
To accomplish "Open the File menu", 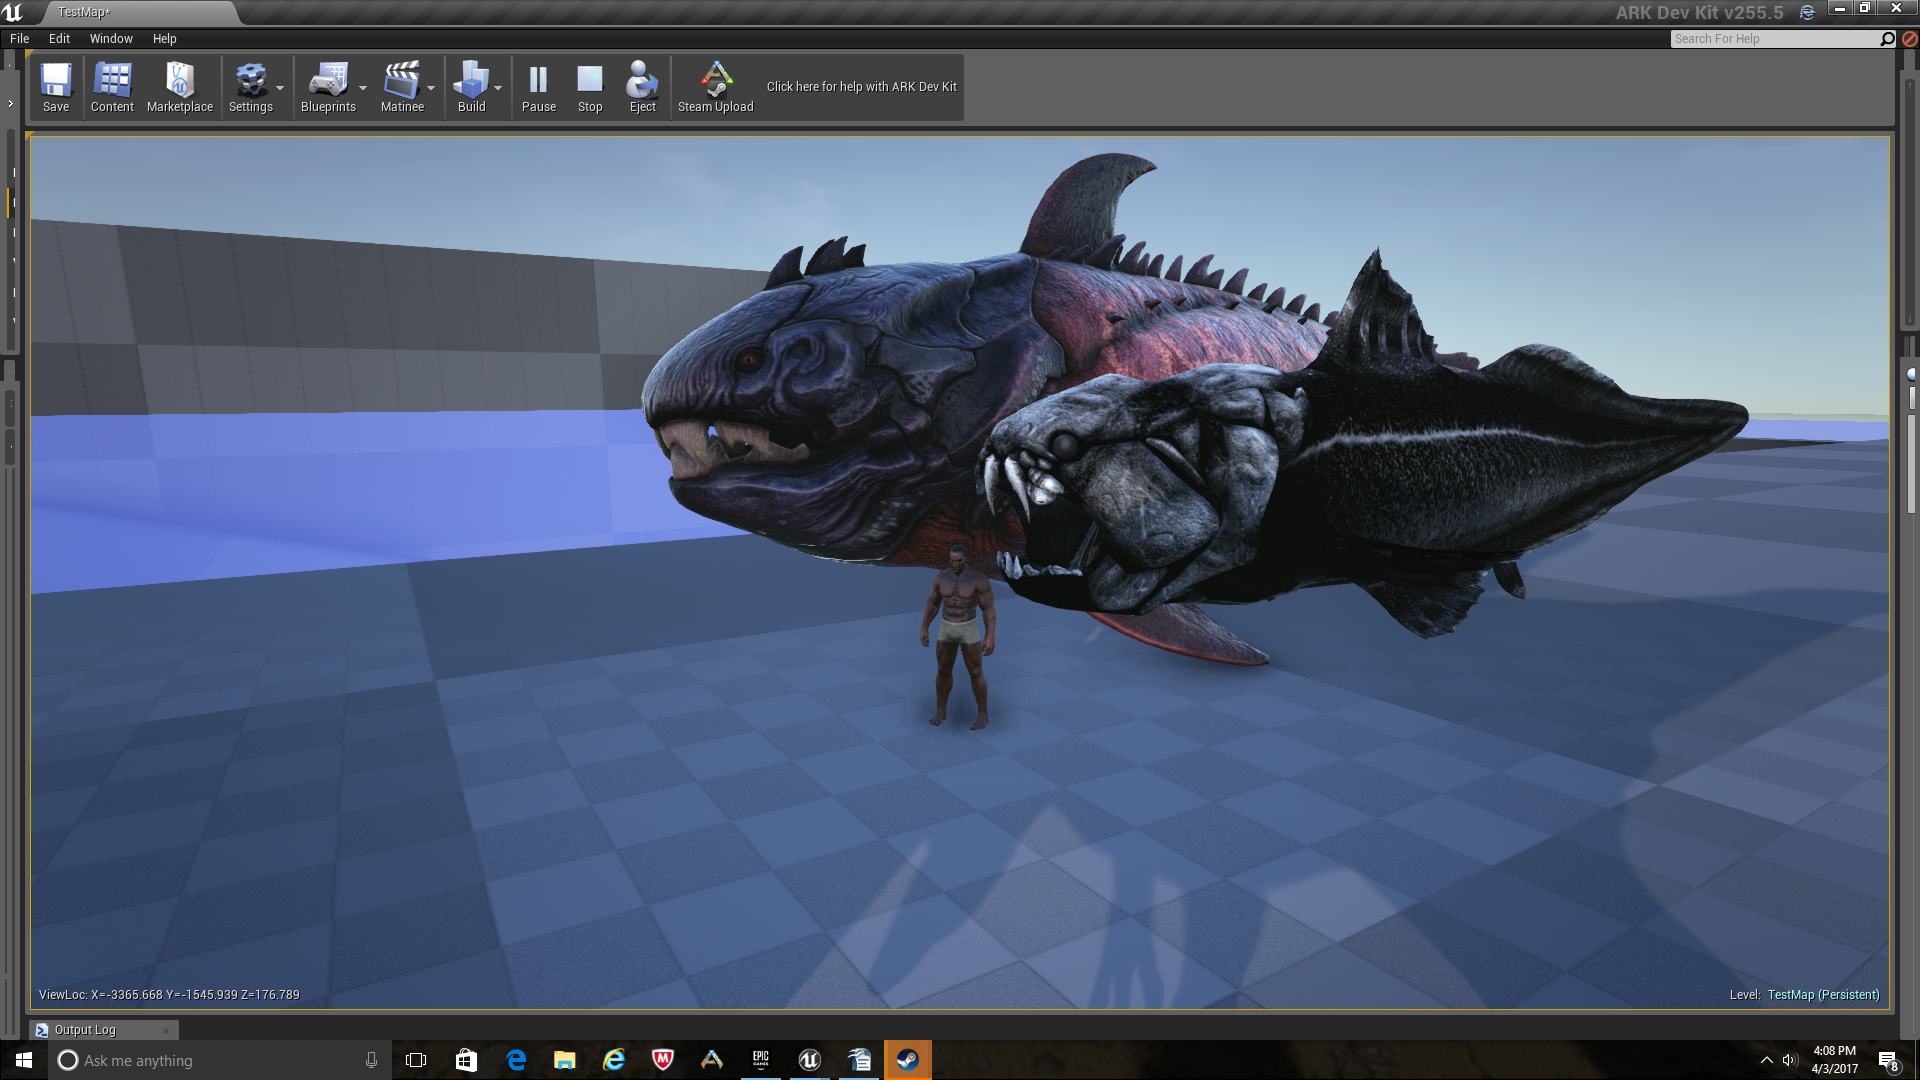I will click(x=20, y=38).
